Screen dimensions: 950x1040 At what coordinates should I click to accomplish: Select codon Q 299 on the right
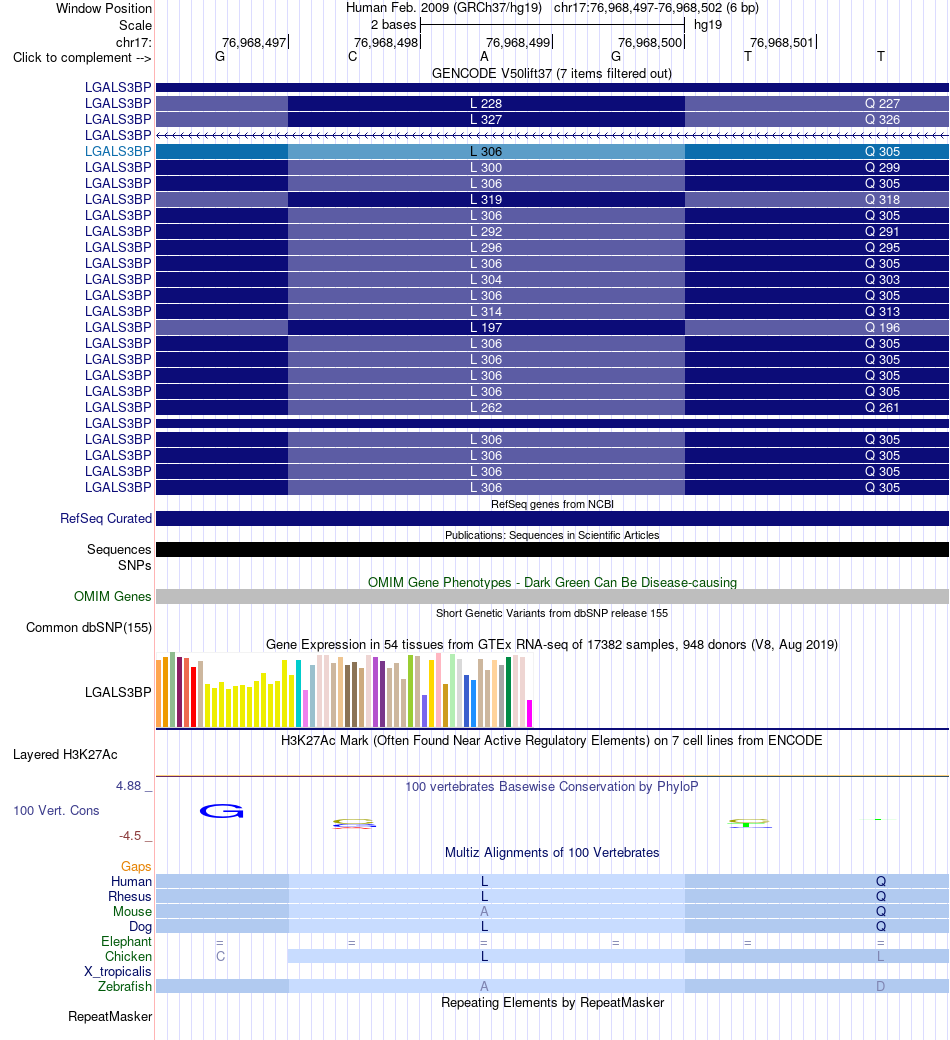click(x=882, y=168)
